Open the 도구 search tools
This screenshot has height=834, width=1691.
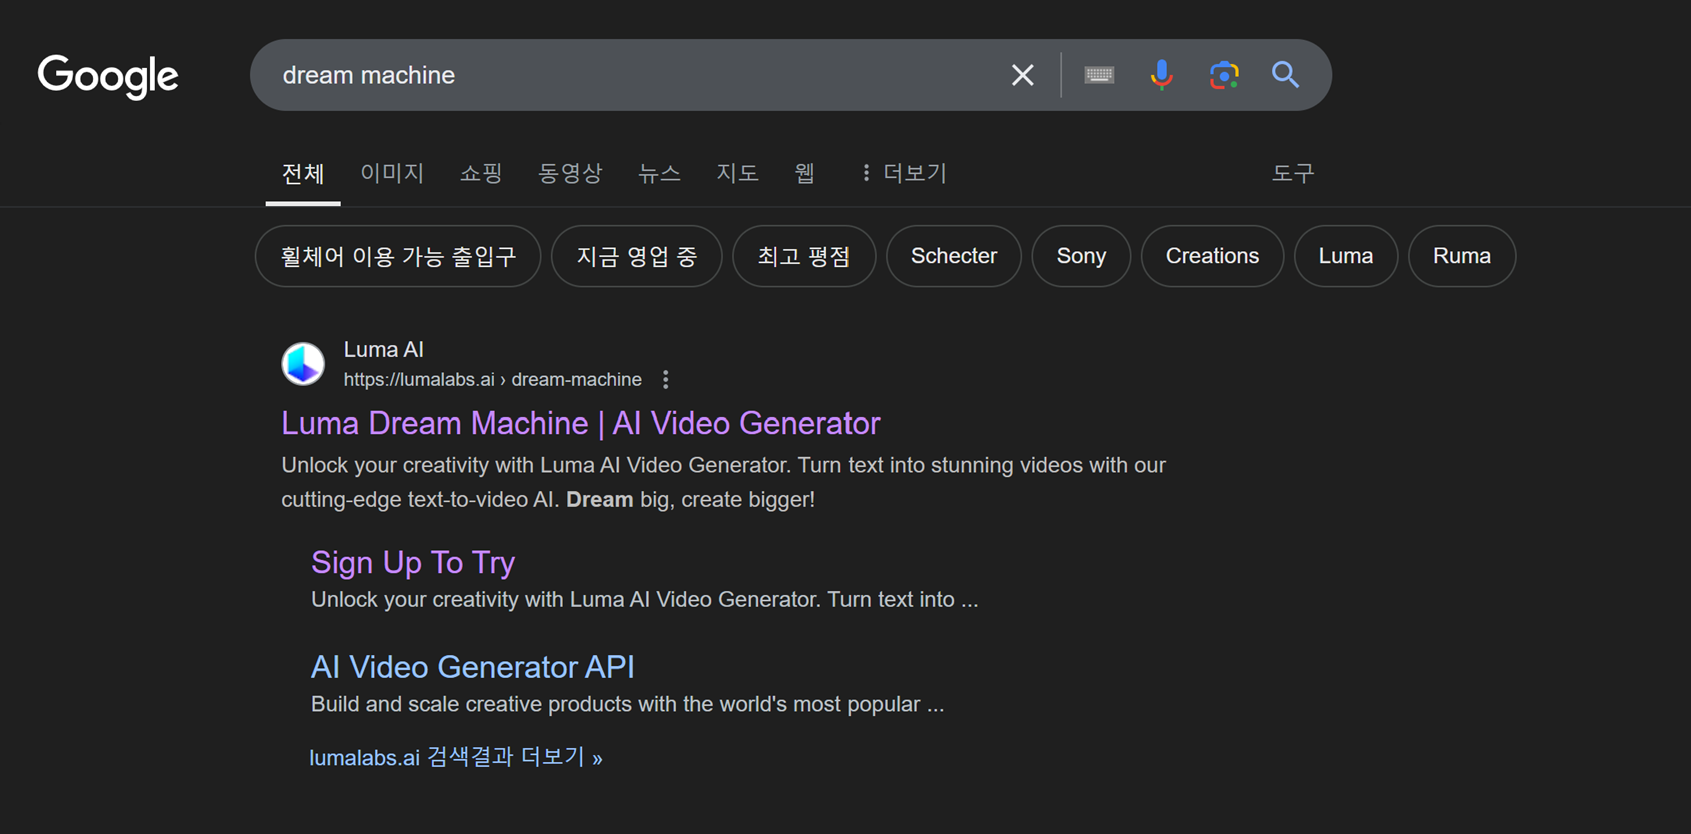[1292, 173]
